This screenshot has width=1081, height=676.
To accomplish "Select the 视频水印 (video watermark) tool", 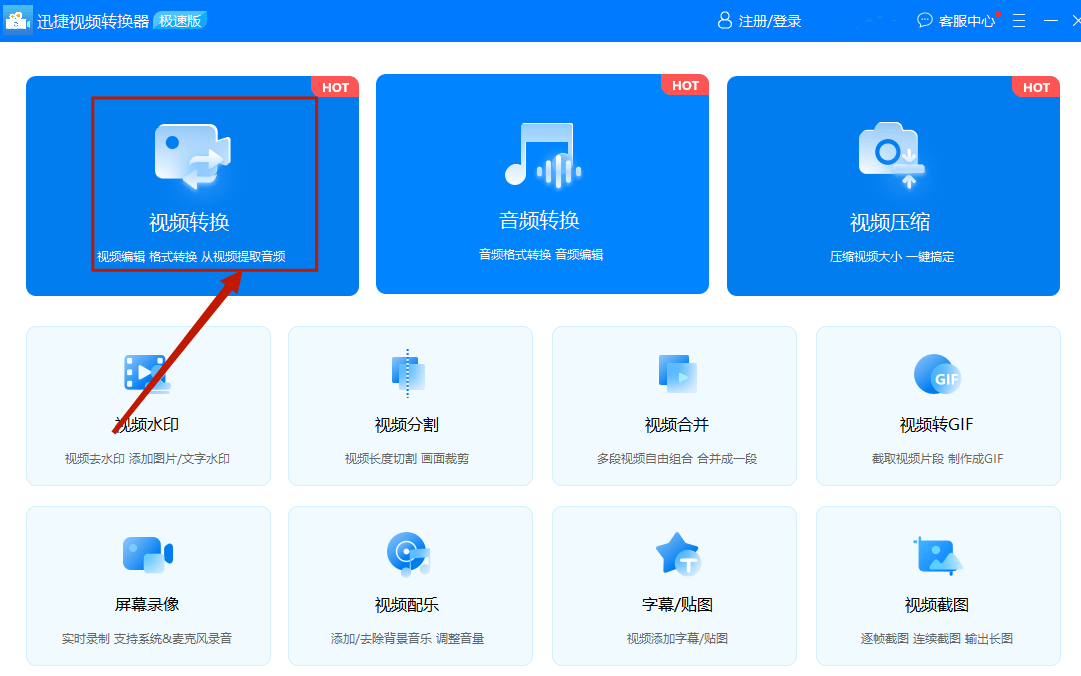I will tap(148, 405).
